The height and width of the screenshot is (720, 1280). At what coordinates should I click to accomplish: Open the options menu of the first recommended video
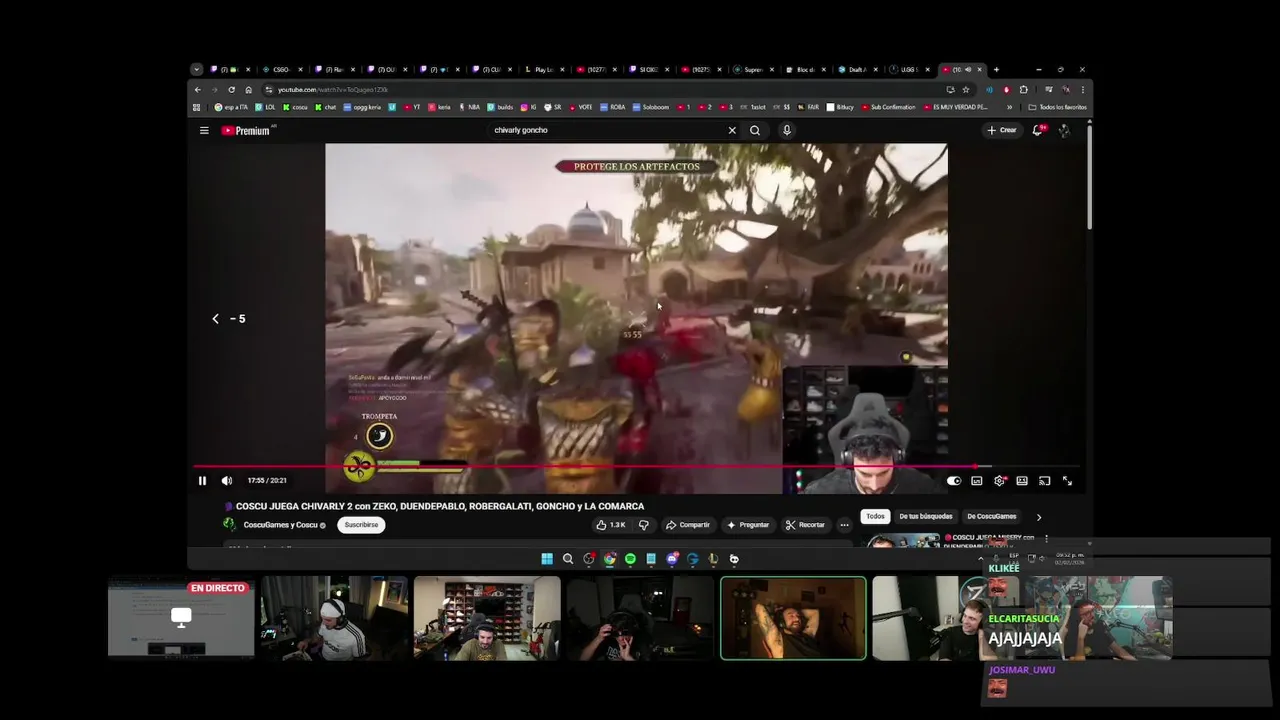pyautogui.click(x=1046, y=538)
